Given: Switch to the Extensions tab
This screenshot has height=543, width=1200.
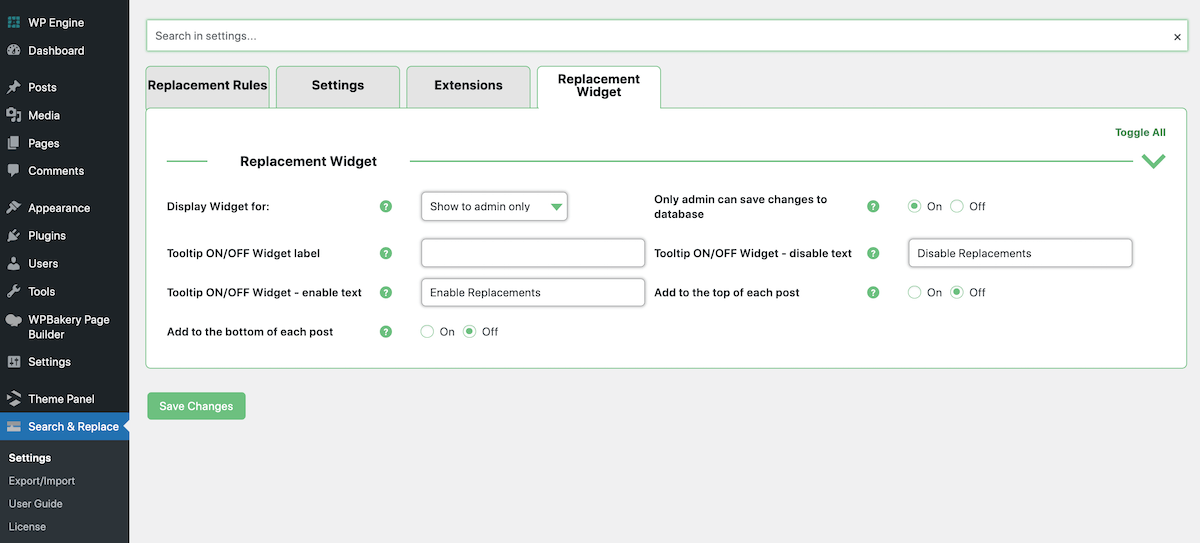Looking at the screenshot, I should click(x=468, y=86).
